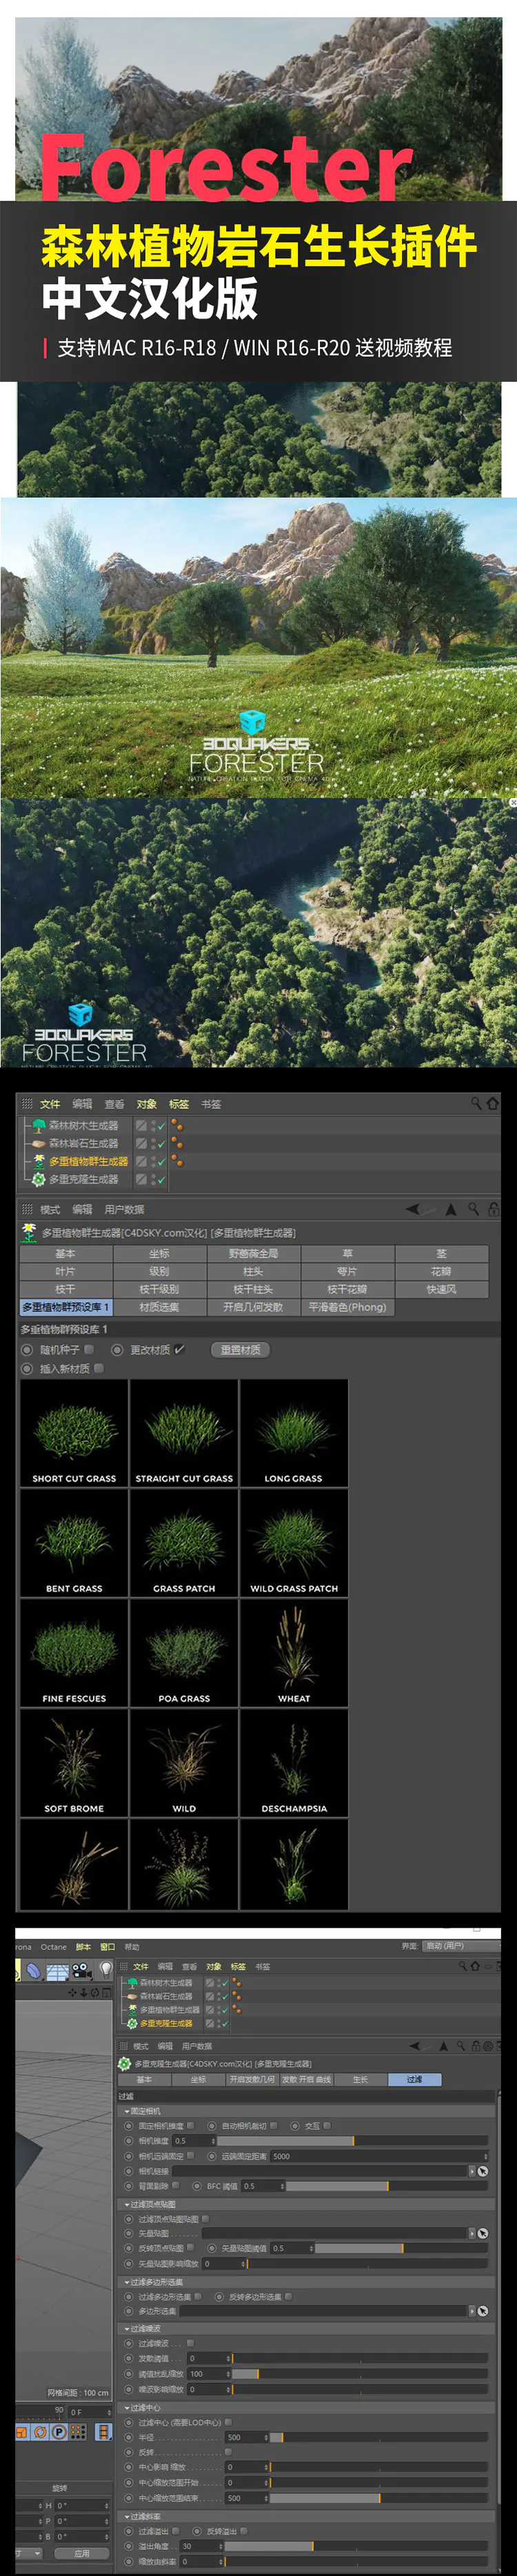Switch to the 快速风 tab
517x2576 pixels.
coord(441,1289)
